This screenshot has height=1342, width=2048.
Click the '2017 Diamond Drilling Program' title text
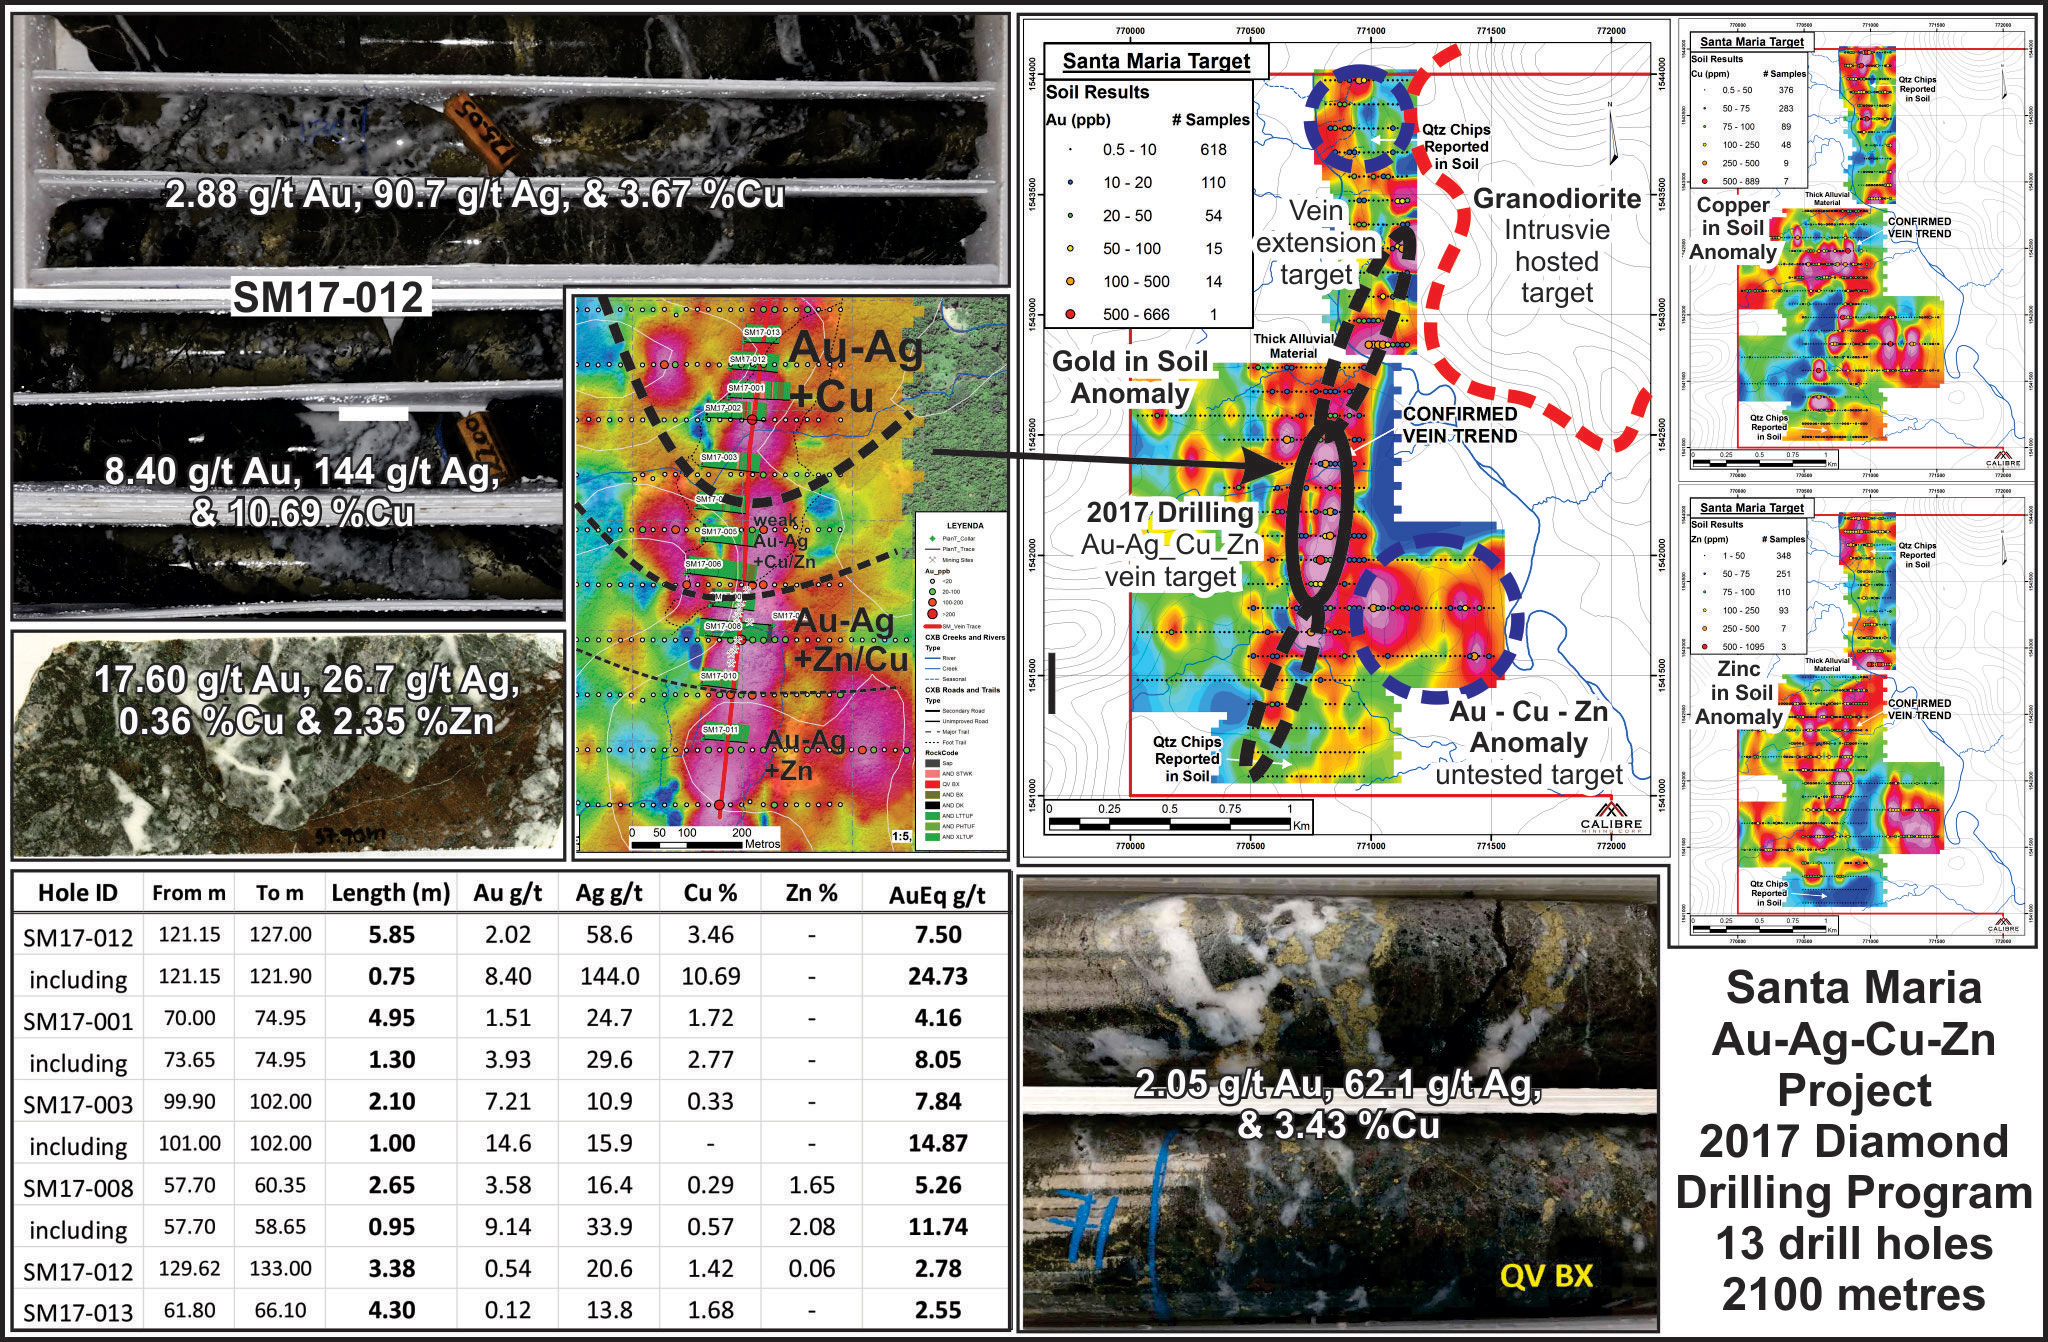tap(1854, 1167)
